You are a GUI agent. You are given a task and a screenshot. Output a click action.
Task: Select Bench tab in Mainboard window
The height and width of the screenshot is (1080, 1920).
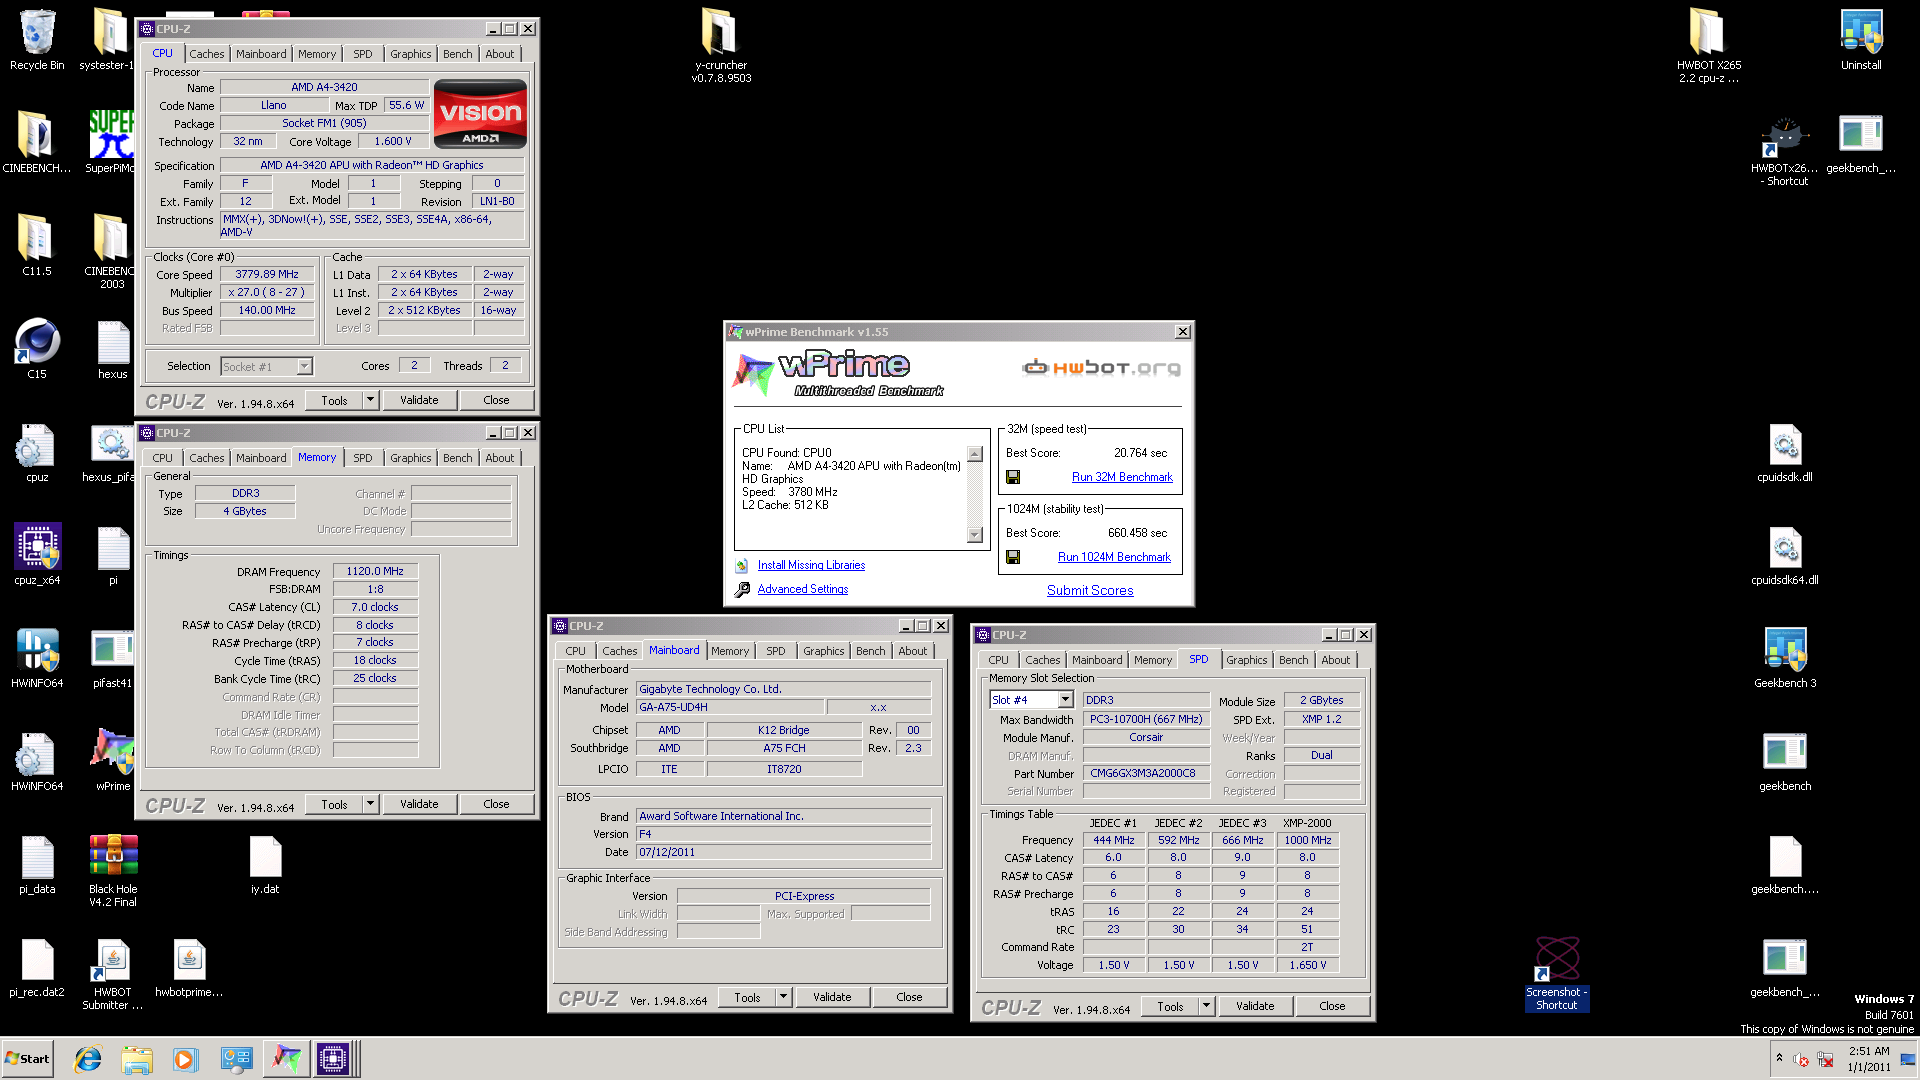coord(870,651)
